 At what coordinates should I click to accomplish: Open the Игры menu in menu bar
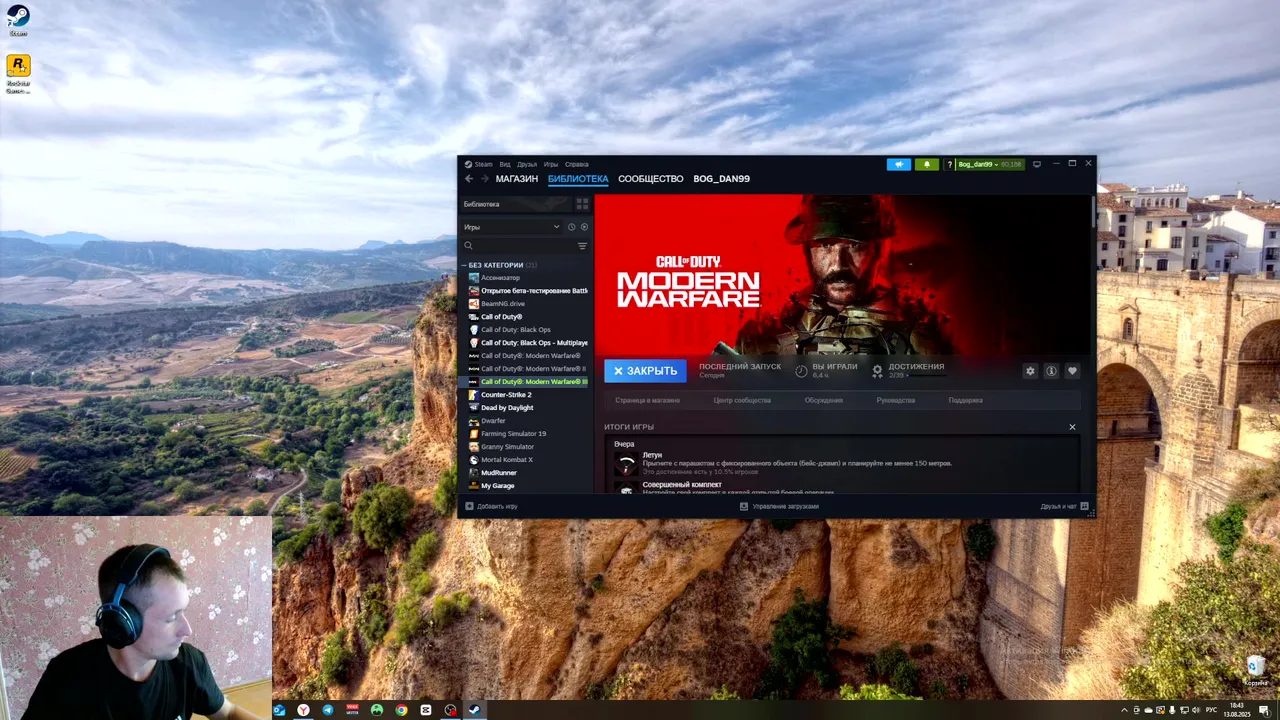tap(551, 164)
